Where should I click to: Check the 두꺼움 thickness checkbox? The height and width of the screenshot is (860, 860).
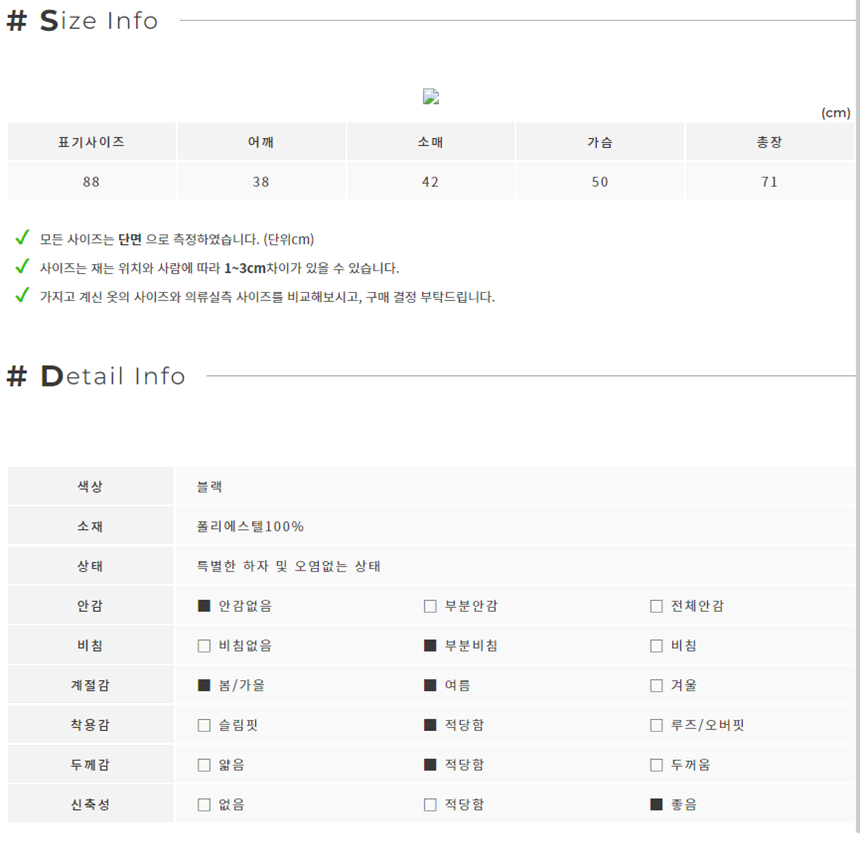(x=656, y=765)
